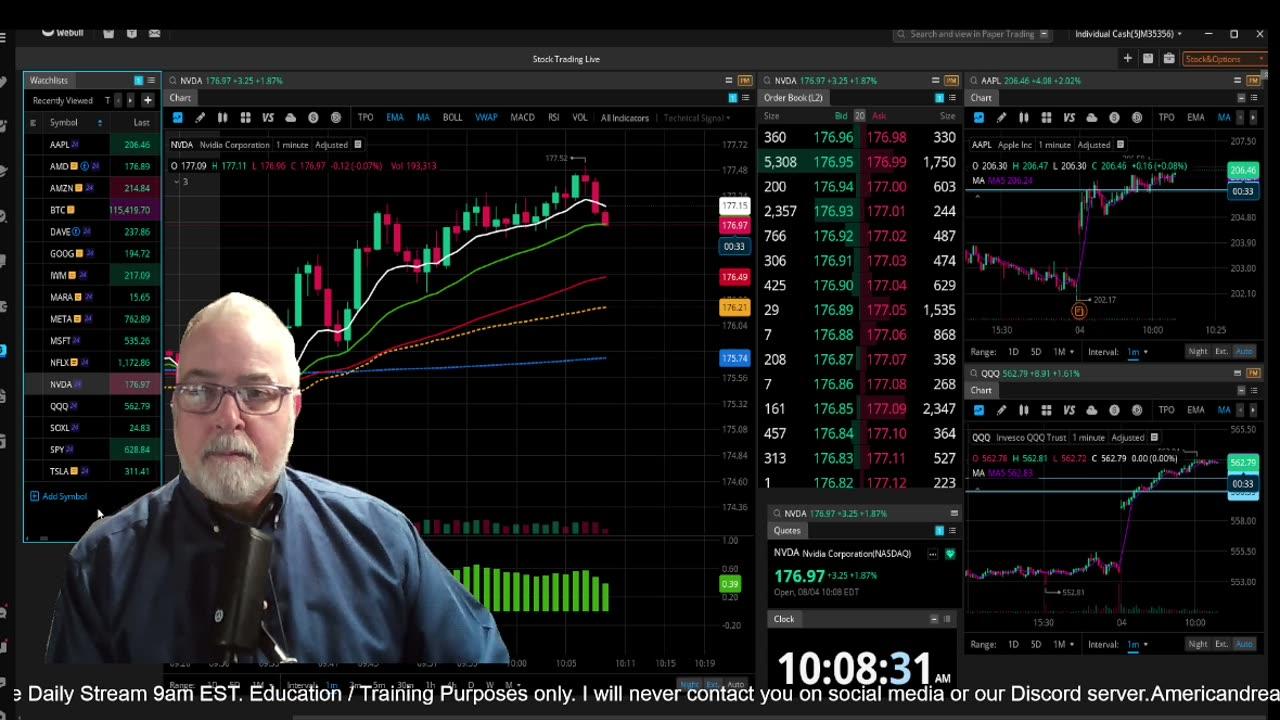This screenshot has height=720, width=1280.
Task: Click the 176.99 ask price in order book
Action: click(887, 162)
